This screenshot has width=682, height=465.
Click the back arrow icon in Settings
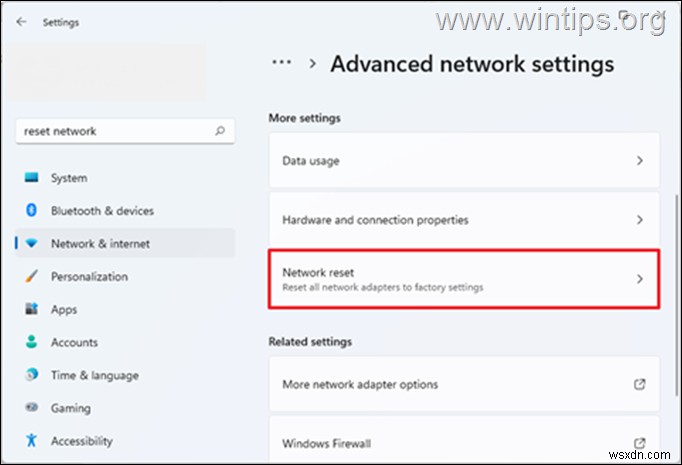click(x=22, y=22)
